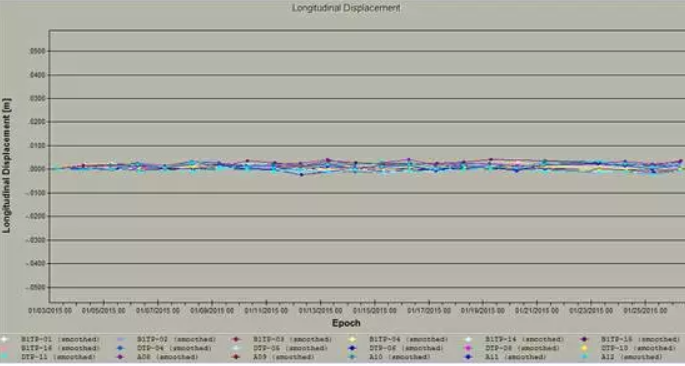This screenshot has width=685, height=366.
Task: Click the Longitudinal Displacement [m] y-axis label
Action: click(x=6, y=166)
